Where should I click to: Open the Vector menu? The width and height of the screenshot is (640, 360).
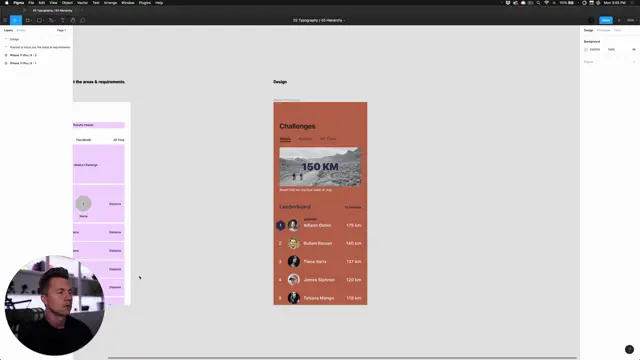click(x=82, y=2)
